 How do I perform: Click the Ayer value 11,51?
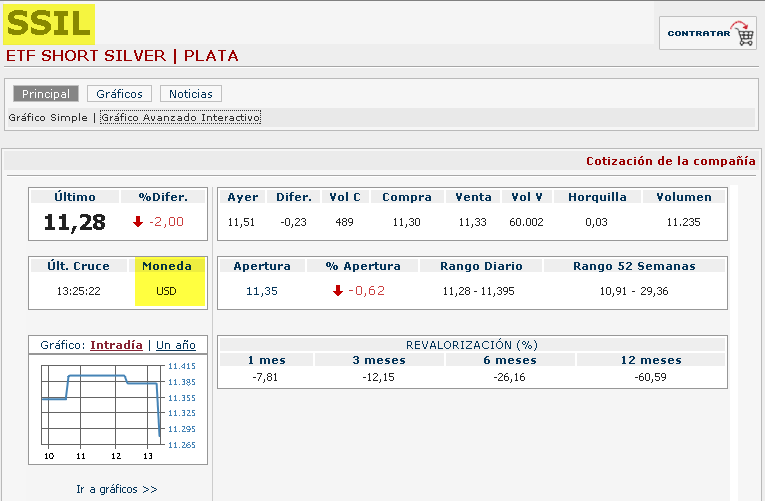[x=241, y=222]
